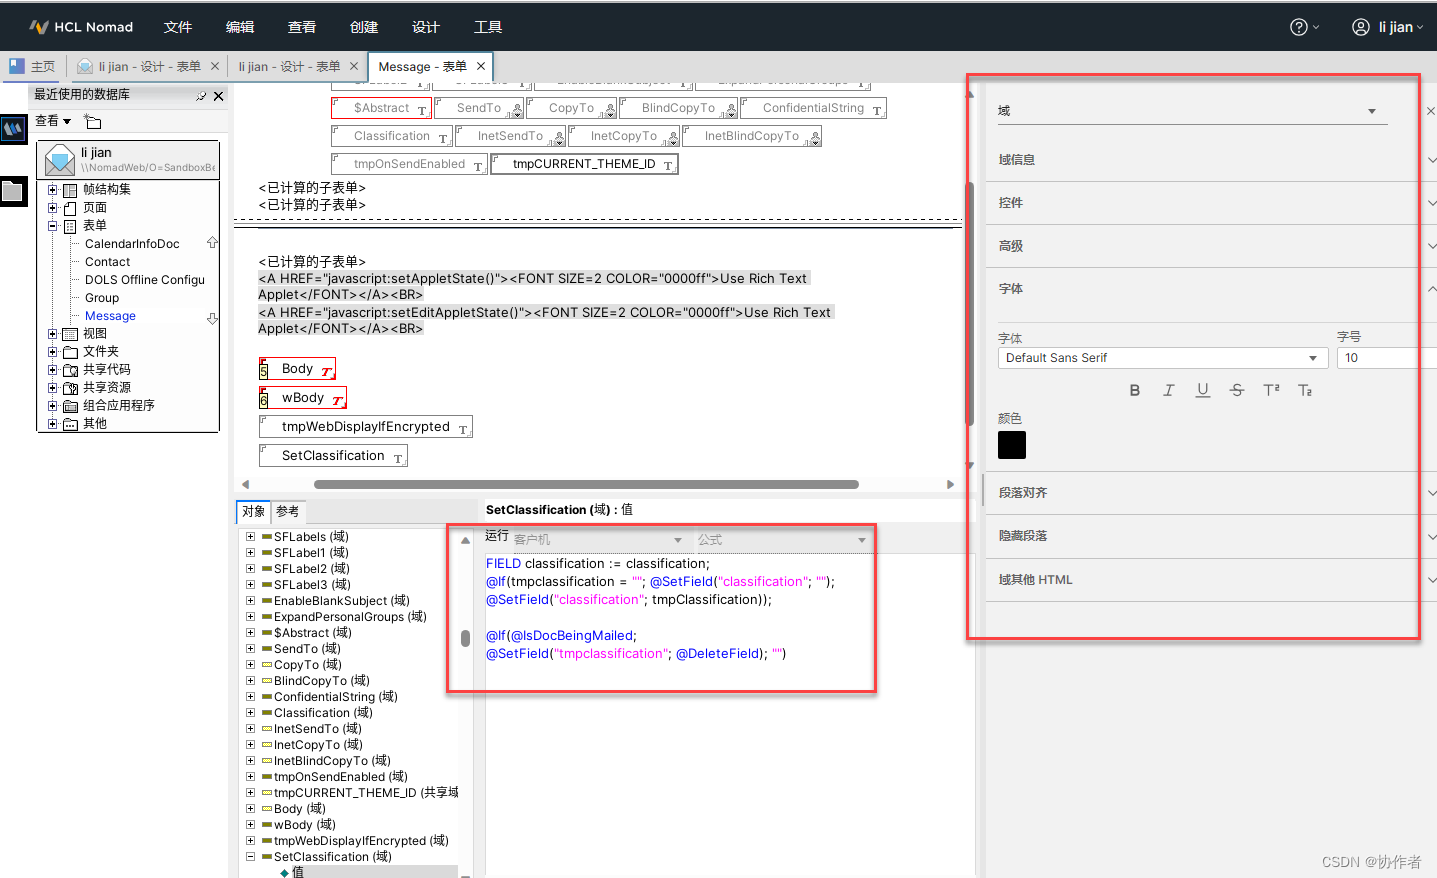Click the folder icon in the left sidebar

tap(13, 191)
